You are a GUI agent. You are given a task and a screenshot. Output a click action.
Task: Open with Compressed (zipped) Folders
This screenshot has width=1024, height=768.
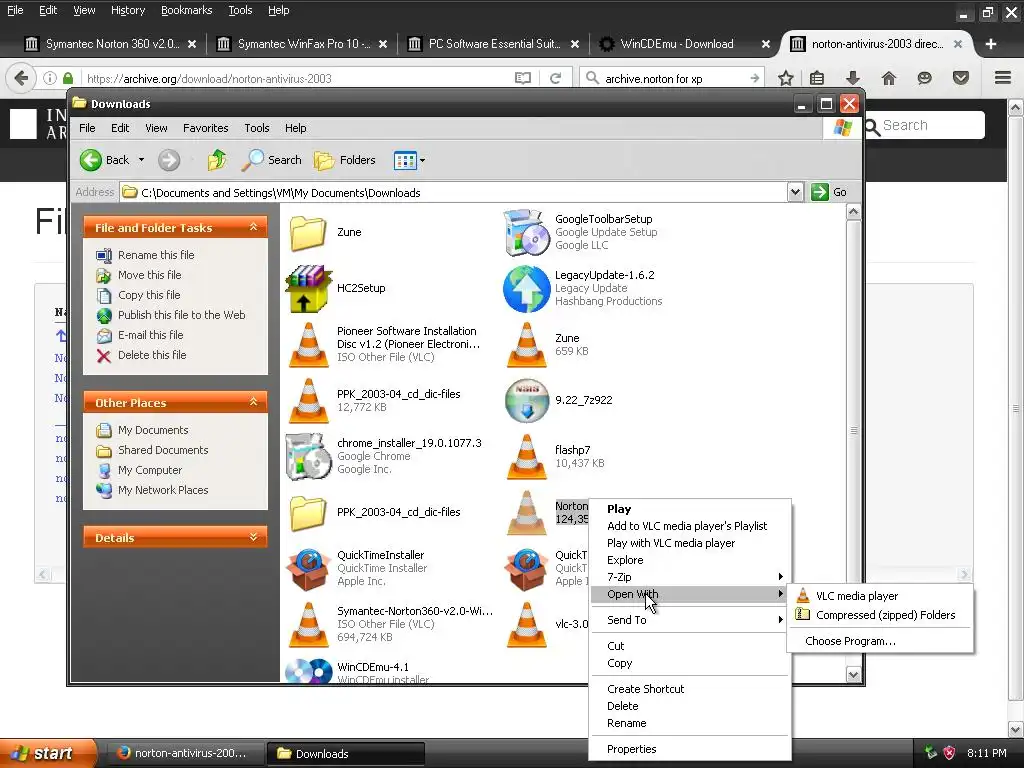(880, 615)
